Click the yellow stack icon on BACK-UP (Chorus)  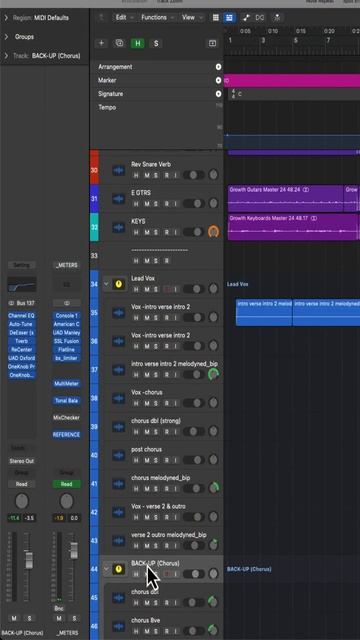(119, 569)
